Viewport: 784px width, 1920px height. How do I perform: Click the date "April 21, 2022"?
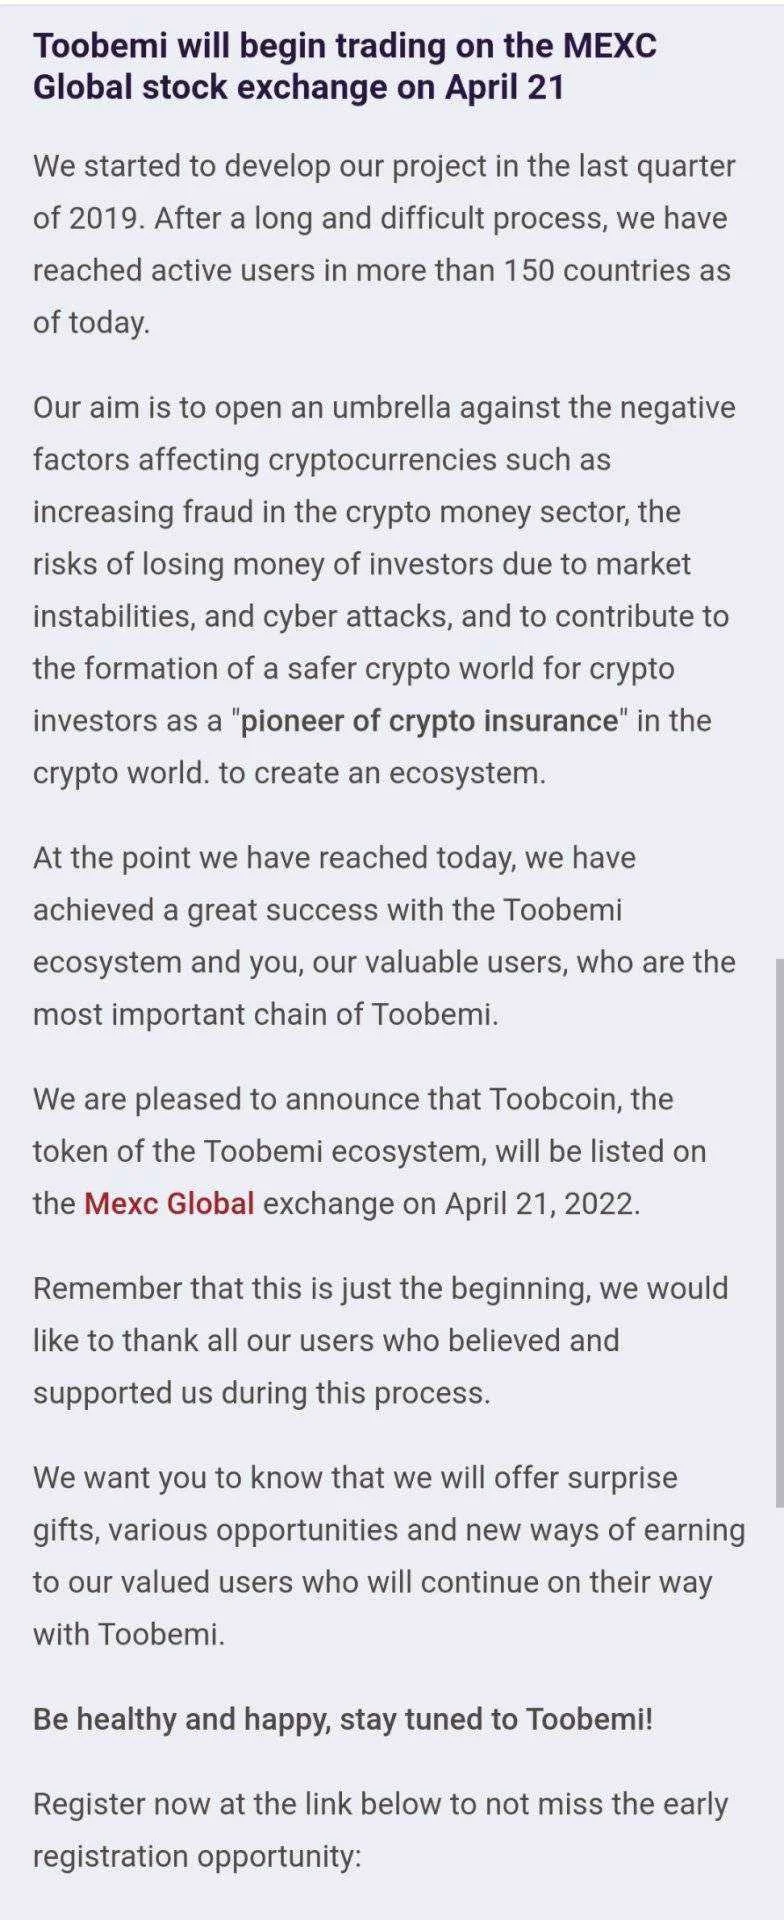tap(541, 1203)
